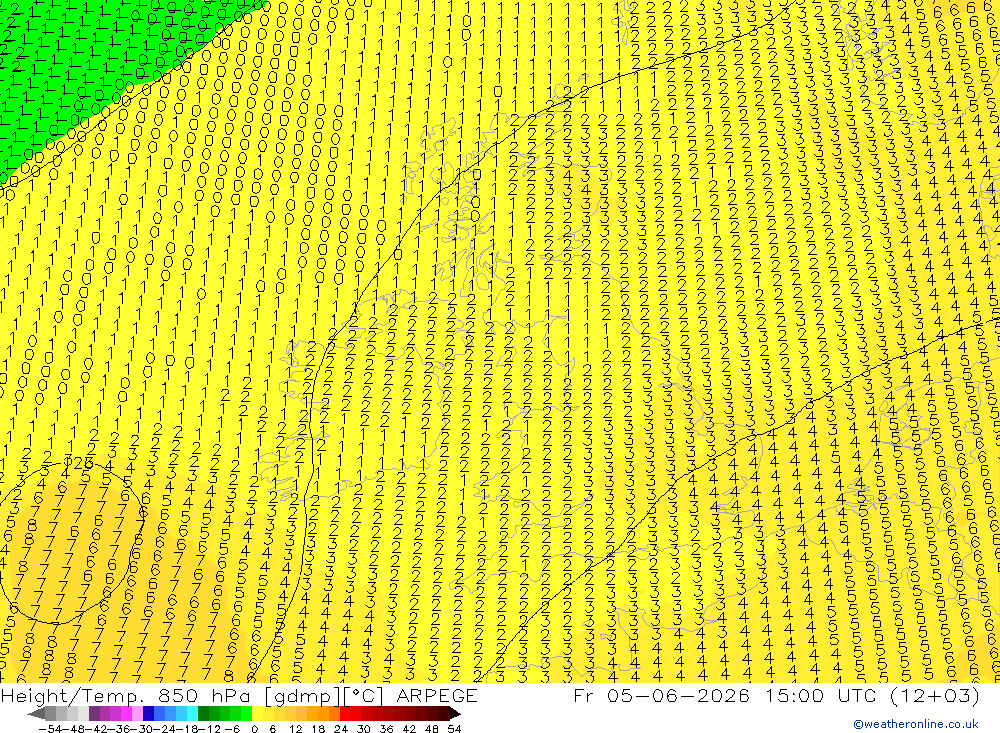
Task: Click the '54' label on color scale
Action: pyautogui.click(x=454, y=729)
